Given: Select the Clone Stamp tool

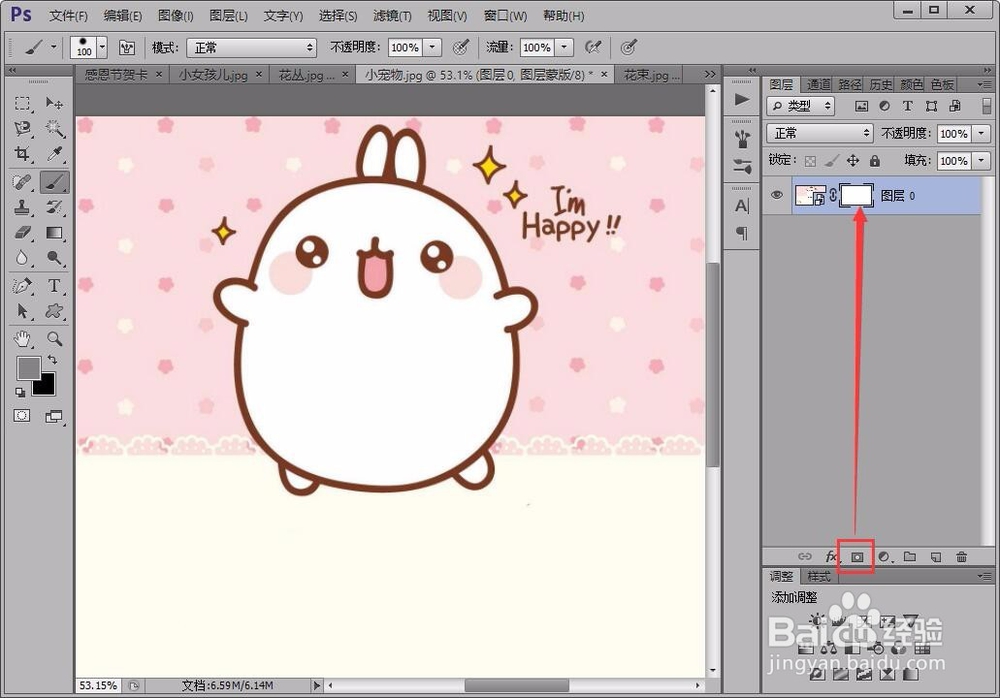Looking at the screenshot, I should (x=22, y=207).
